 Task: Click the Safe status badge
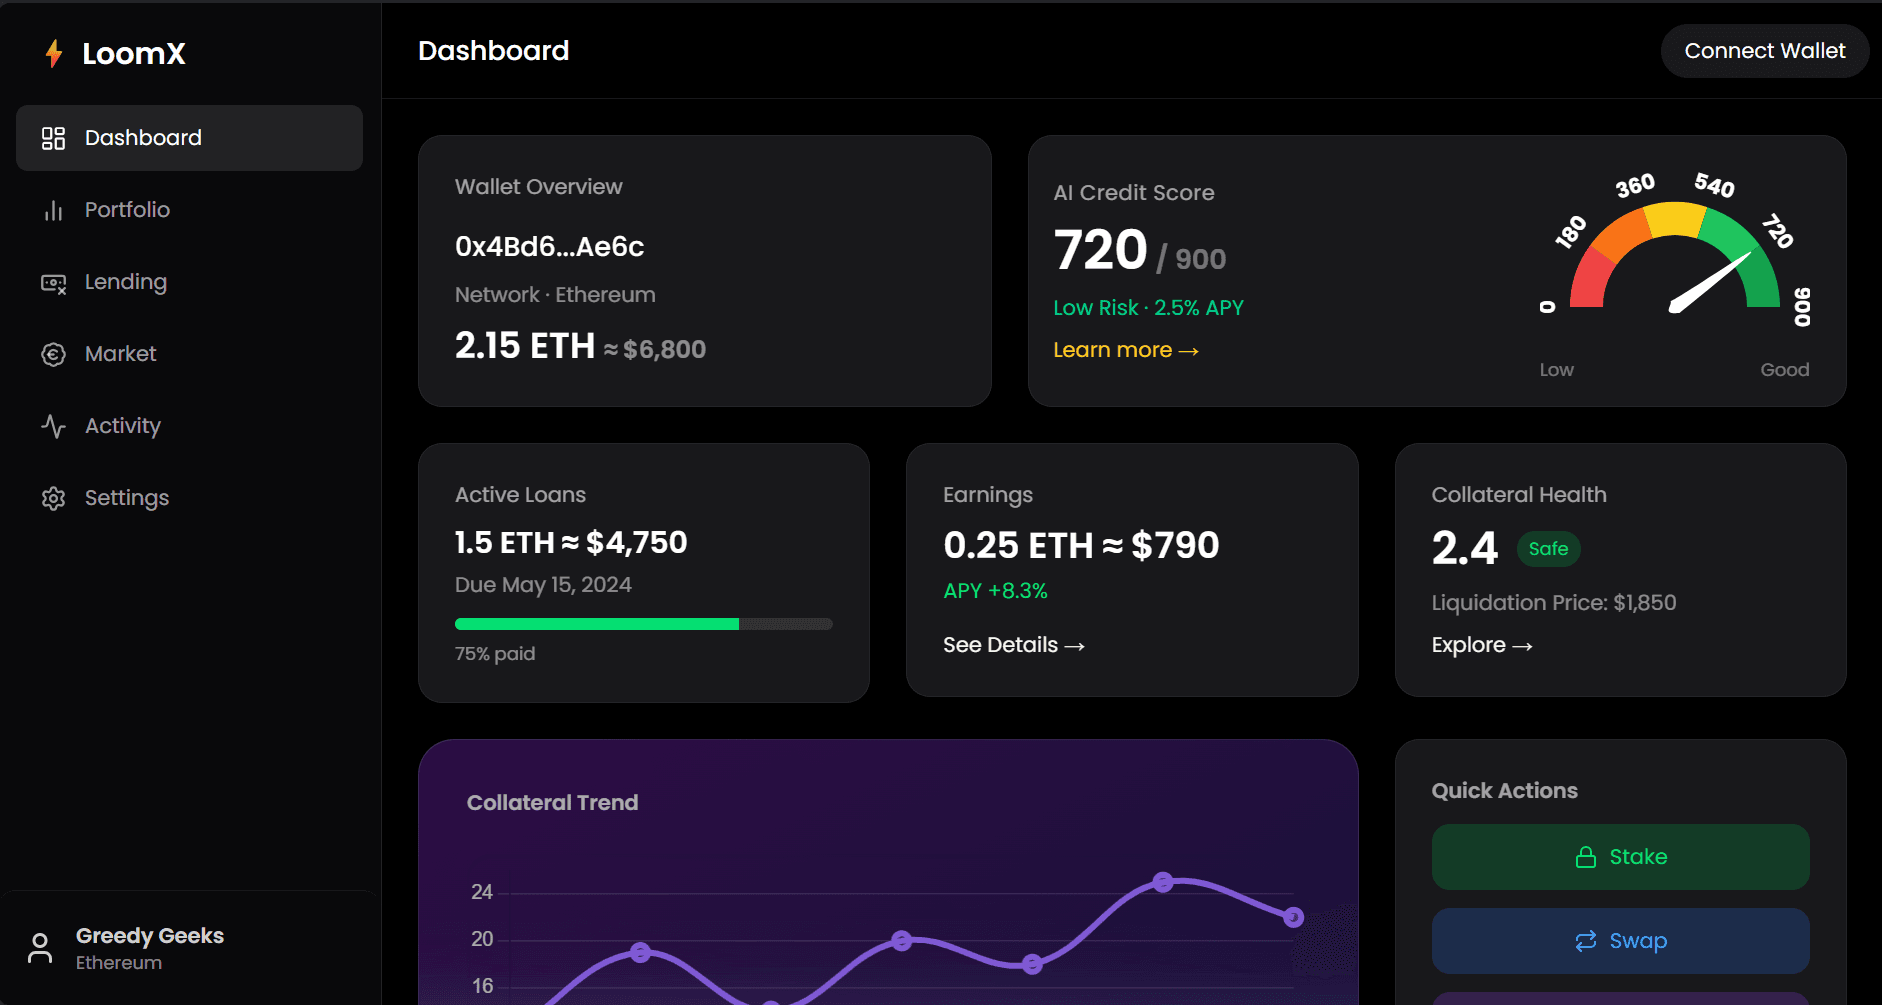(1548, 549)
